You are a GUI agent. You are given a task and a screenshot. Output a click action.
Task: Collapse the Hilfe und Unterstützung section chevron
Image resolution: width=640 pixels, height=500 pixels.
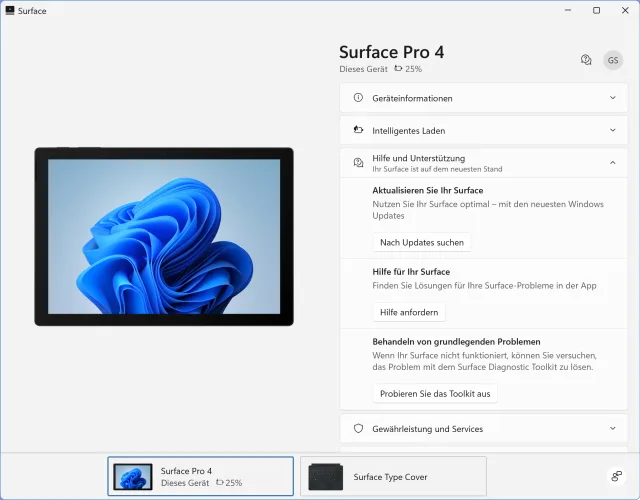click(x=612, y=162)
